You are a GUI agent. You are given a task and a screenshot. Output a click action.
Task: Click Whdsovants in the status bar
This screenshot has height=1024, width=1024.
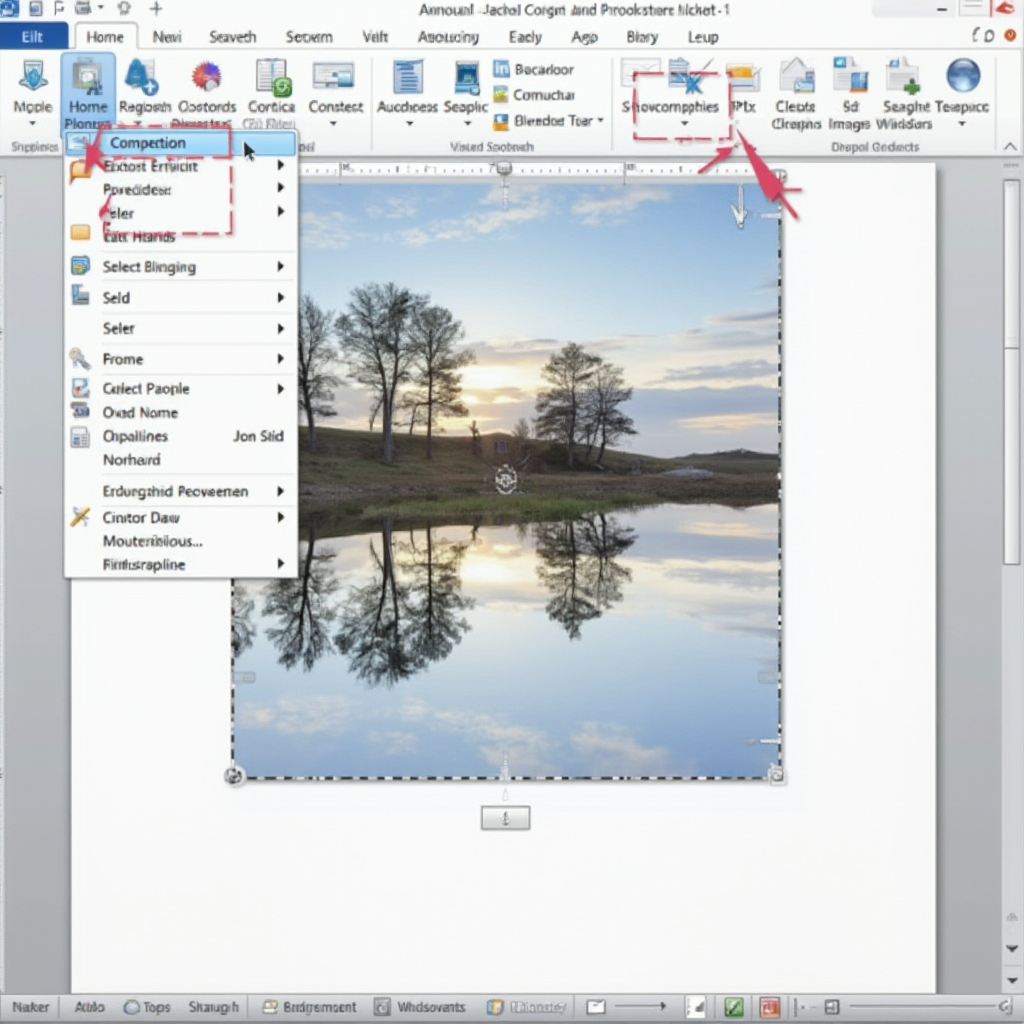[x=423, y=1007]
